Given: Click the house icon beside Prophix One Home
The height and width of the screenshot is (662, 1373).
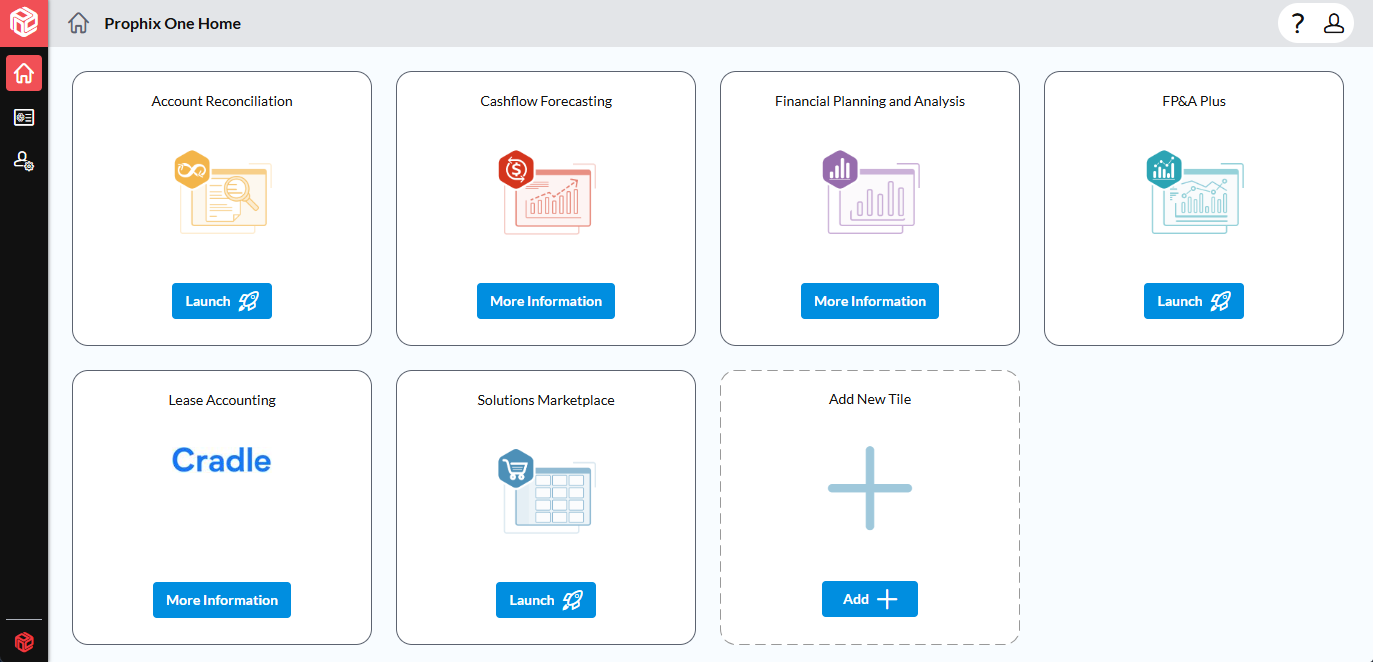Looking at the screenshot, I should pyautogui.click(x=79, y=23).
